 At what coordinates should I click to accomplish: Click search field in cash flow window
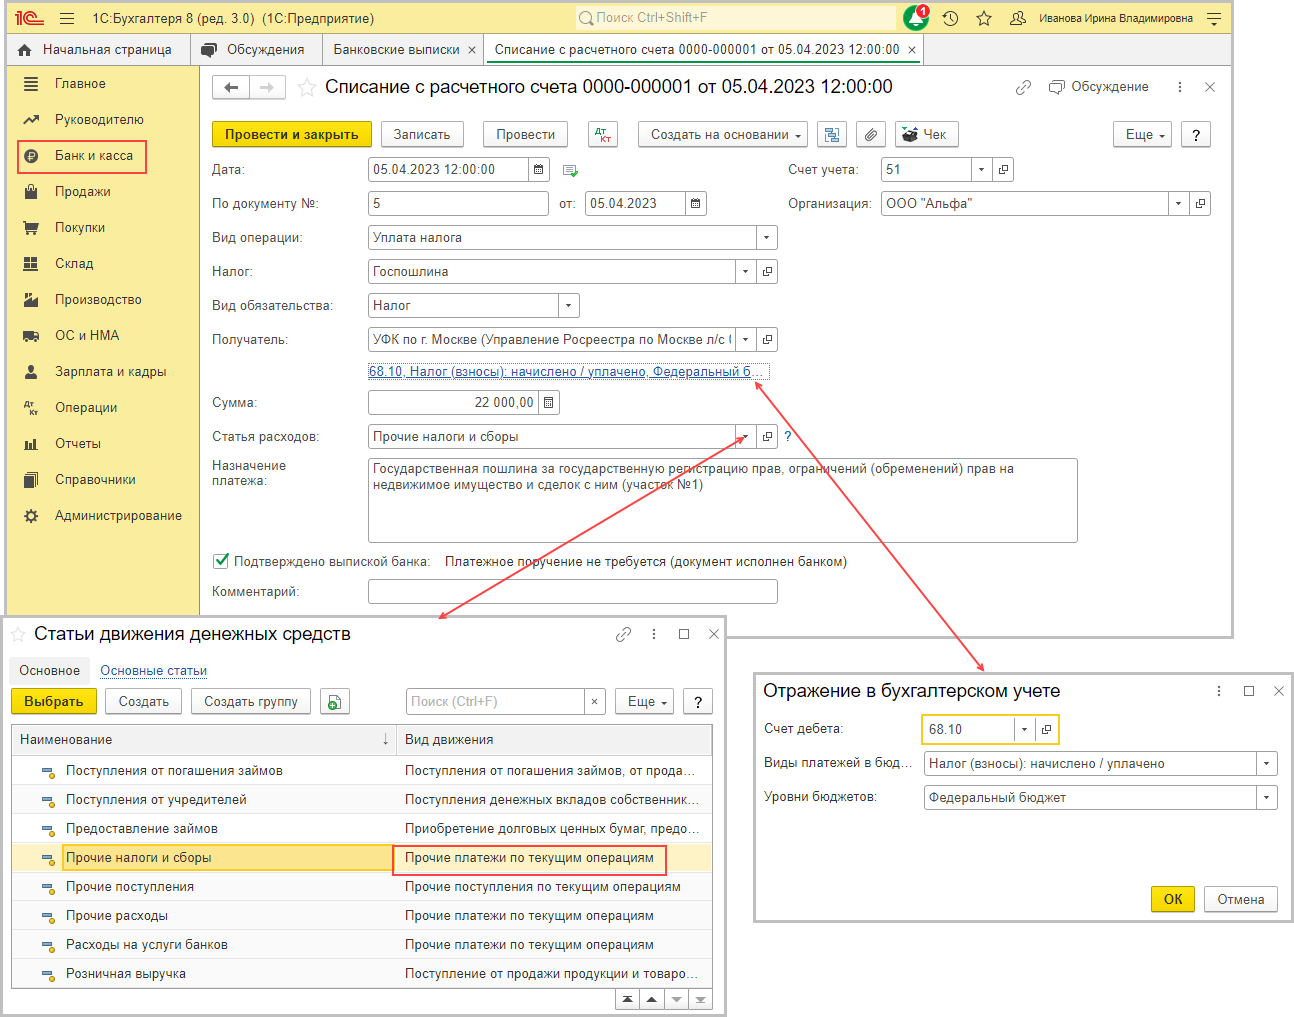[495, 702]
